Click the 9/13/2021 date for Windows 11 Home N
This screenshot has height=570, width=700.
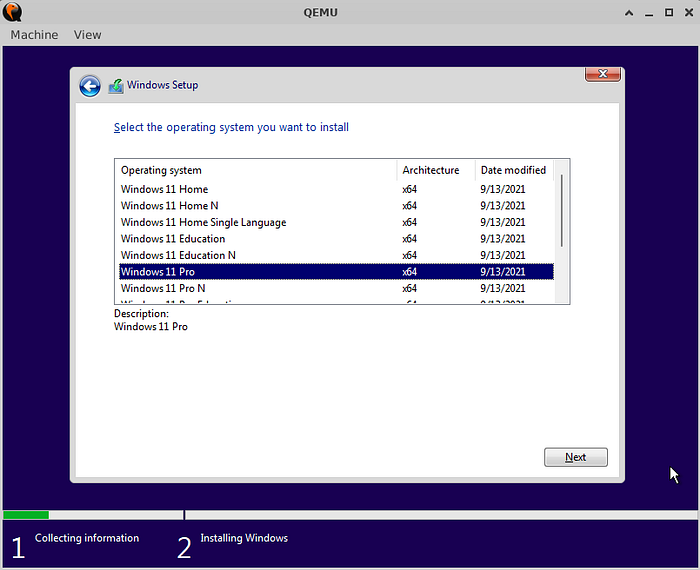click(x=503, y=206)
